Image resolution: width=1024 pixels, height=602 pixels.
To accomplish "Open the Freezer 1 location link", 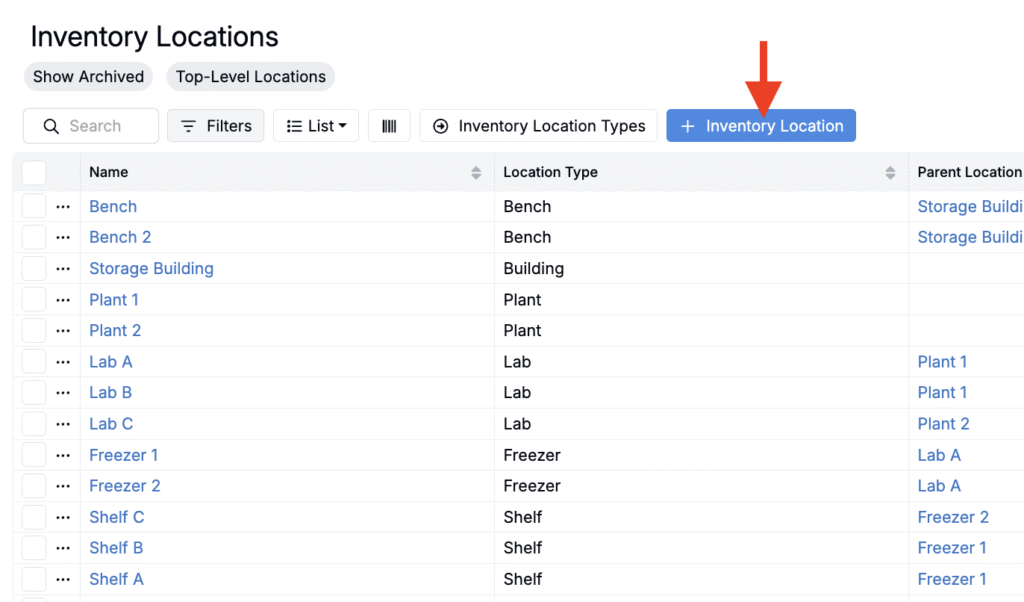I will 124,455.
